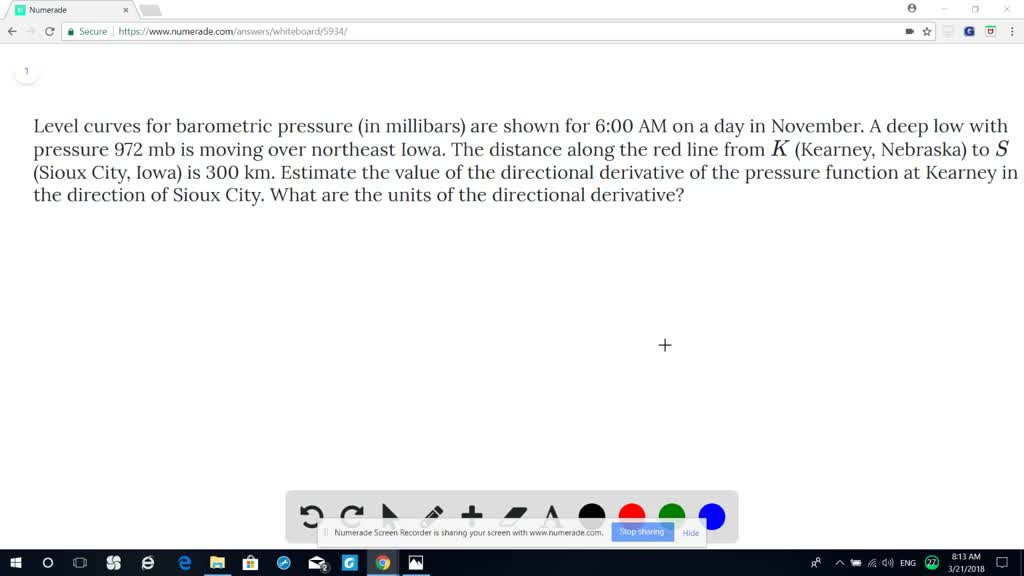This screenshot has width=1024, height=576.
Task: Open the volume speaker control
Action: [x=888, y=562]
